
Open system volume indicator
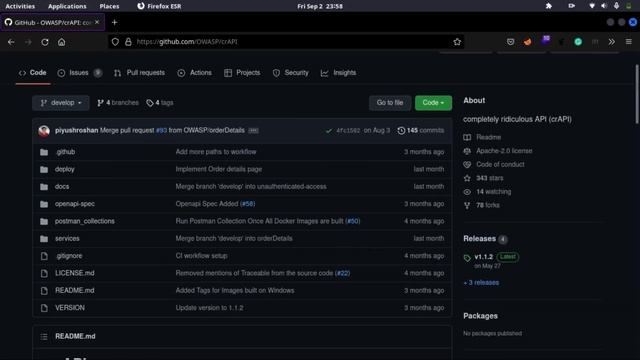tap(604, 6)
